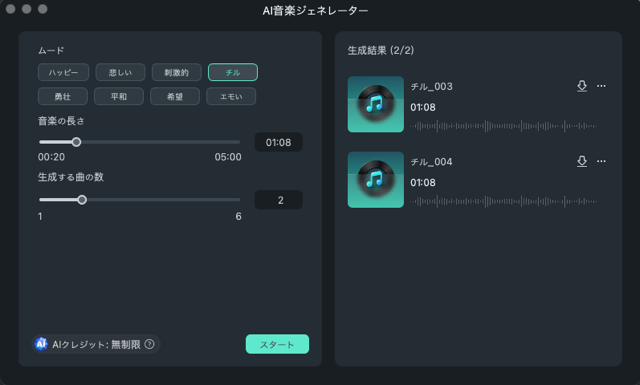Play the チル_003 album thumbnail
This screenshot has height=385, width=640.
(x=376, y=104)
